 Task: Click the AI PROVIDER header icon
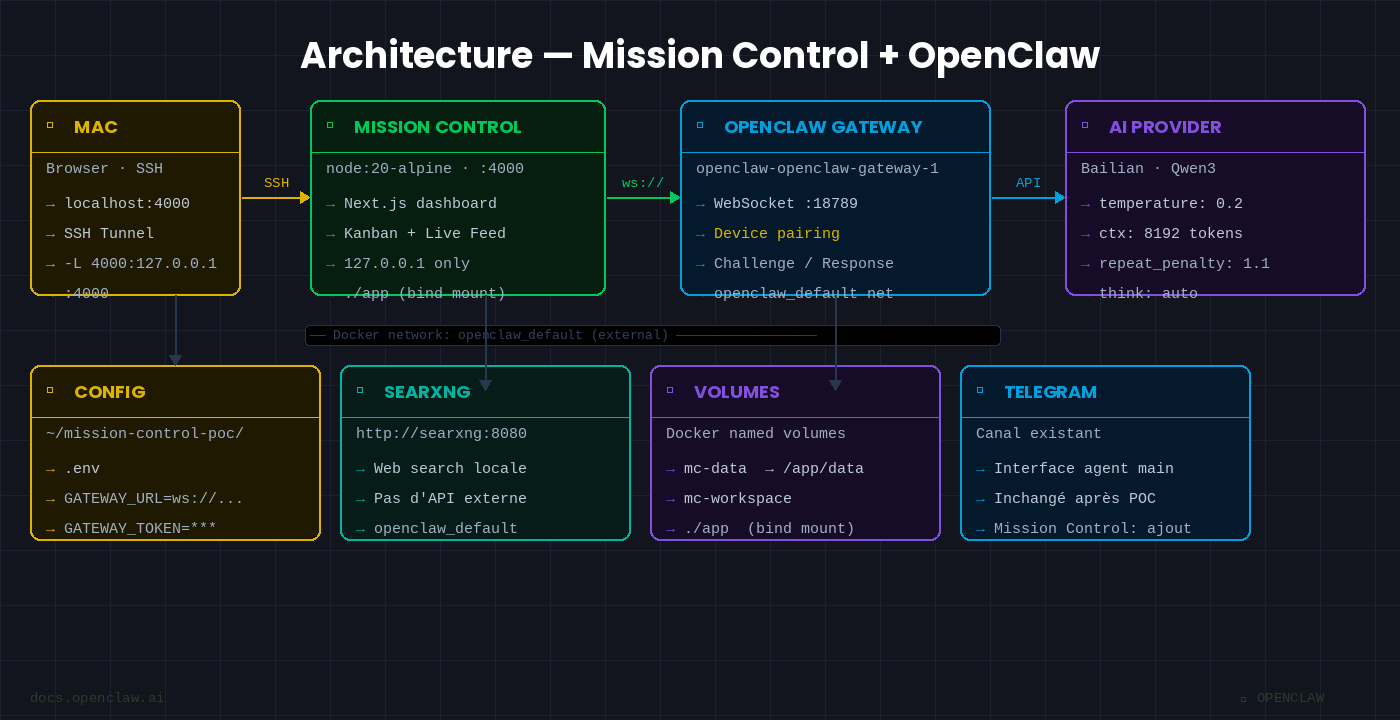click(1086, 126)
